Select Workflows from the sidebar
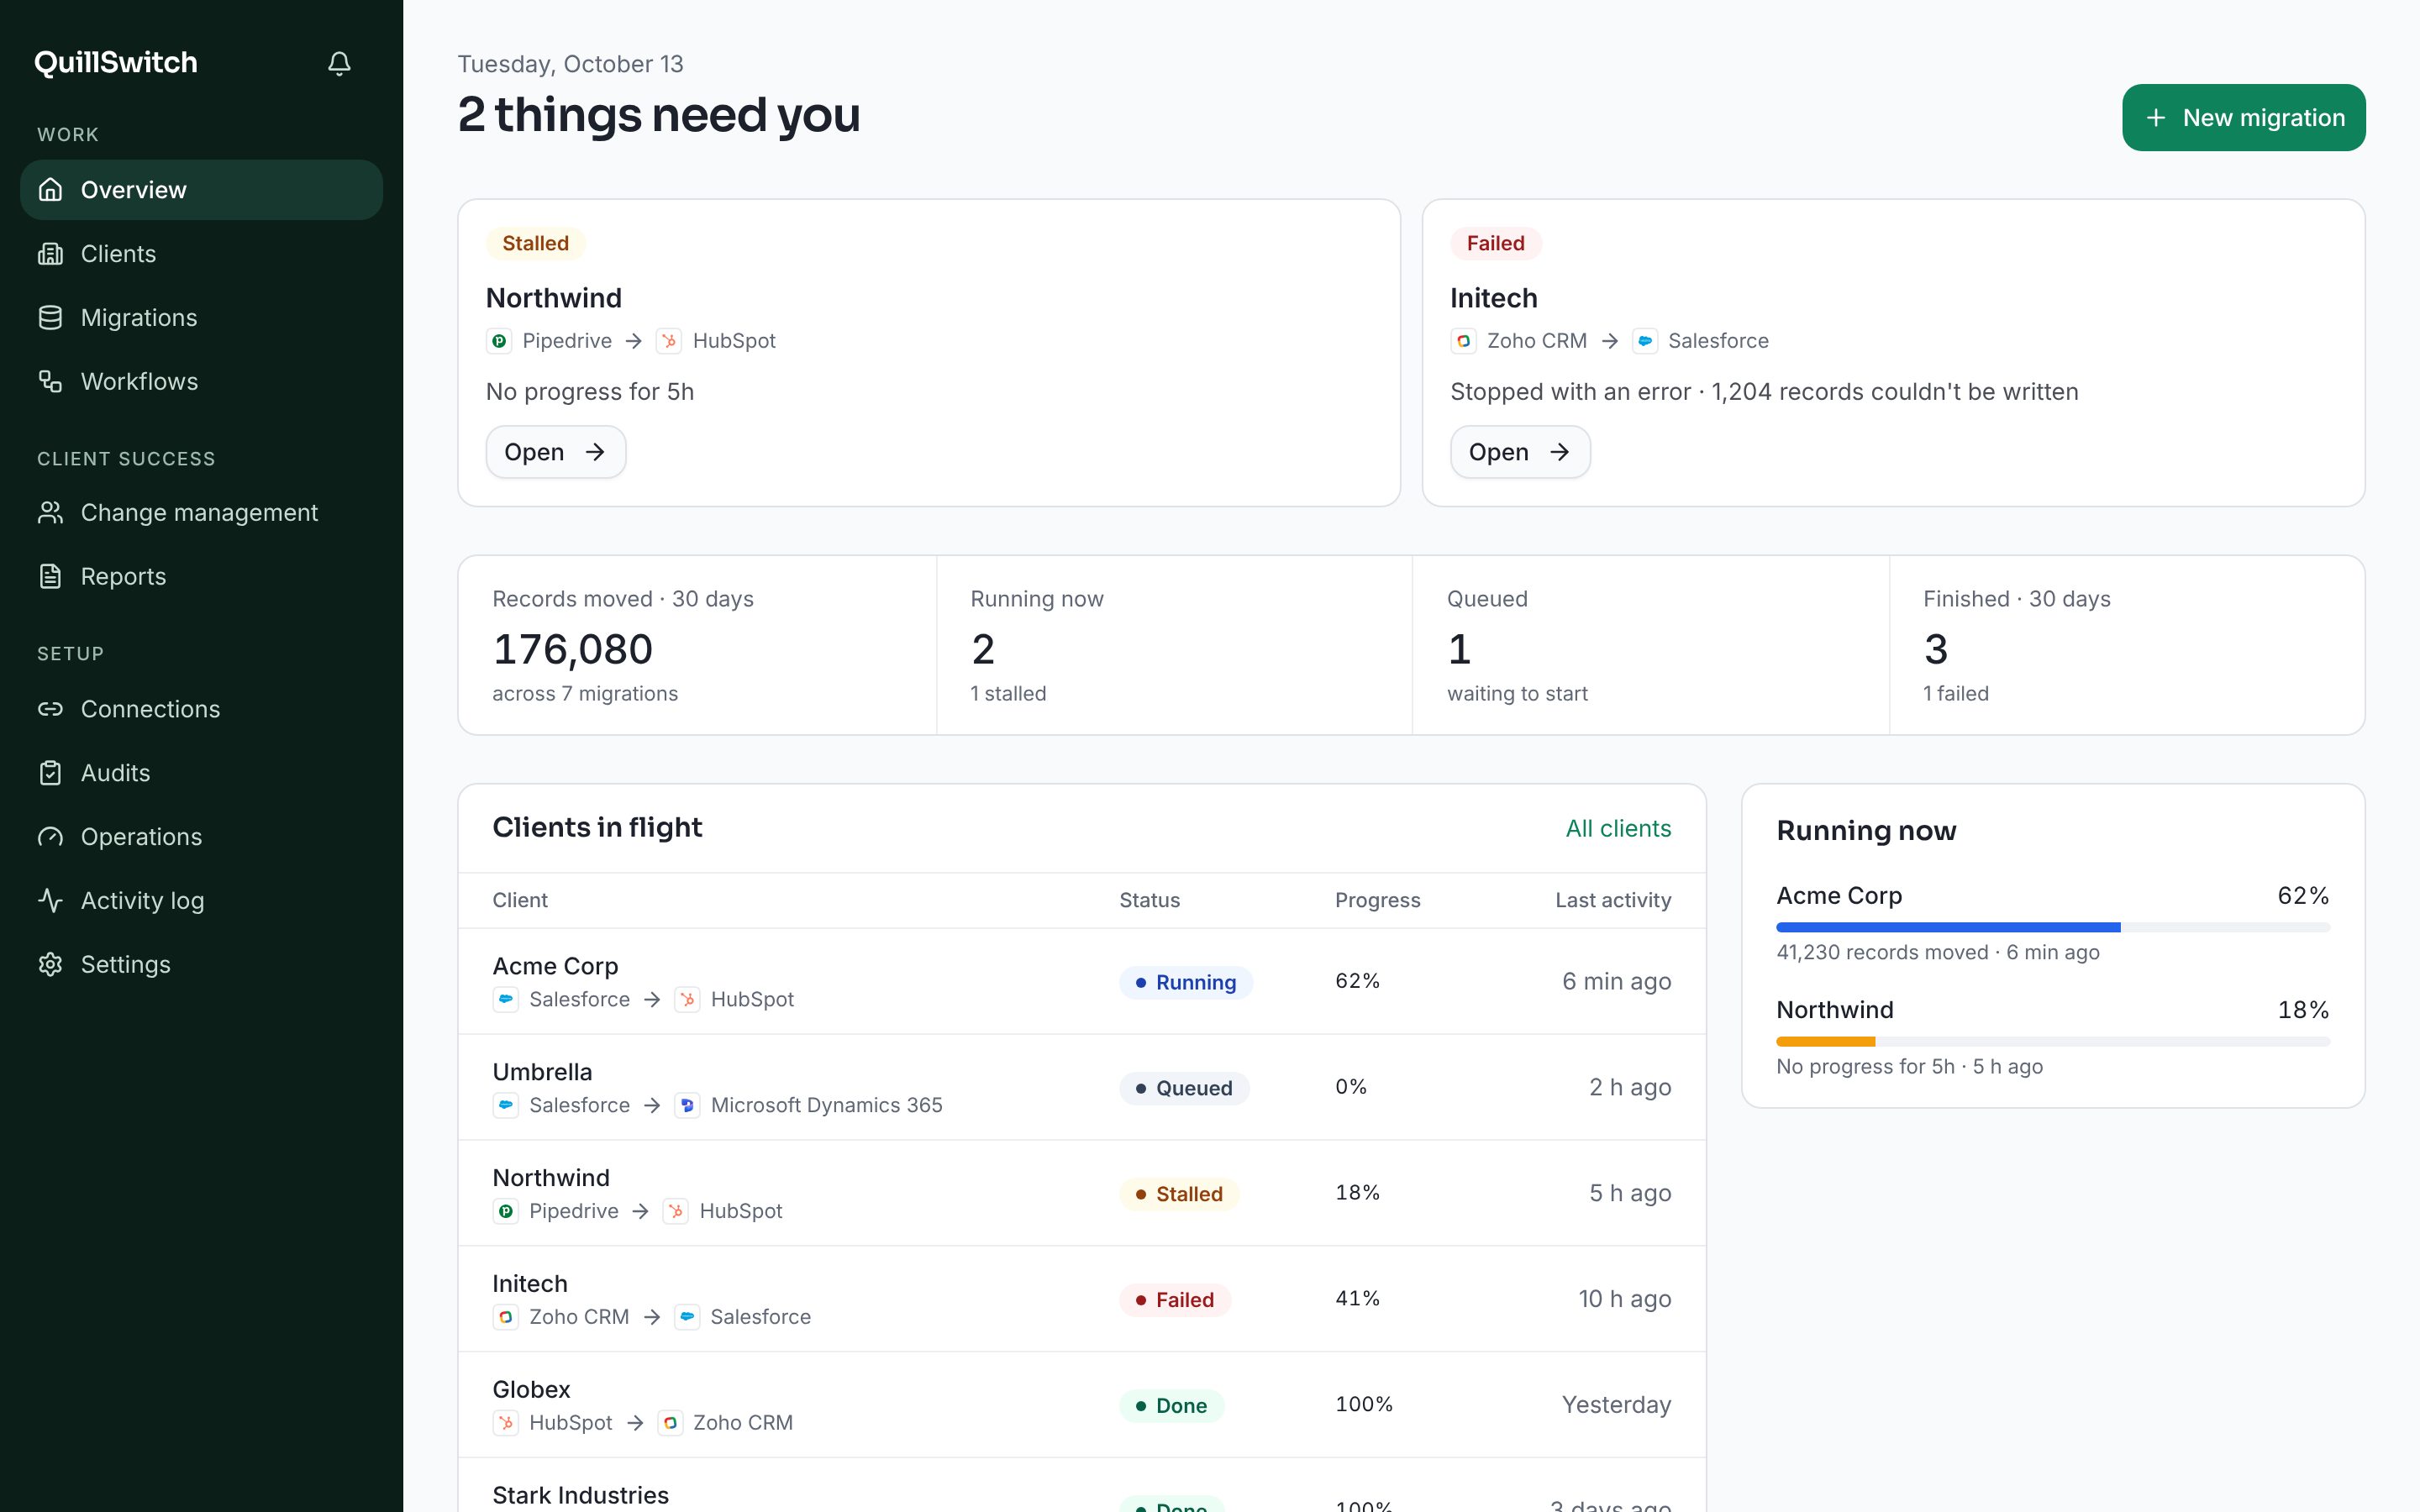Image resolution: width=2420 pixels, height=1512 pixels. point(201,381)
